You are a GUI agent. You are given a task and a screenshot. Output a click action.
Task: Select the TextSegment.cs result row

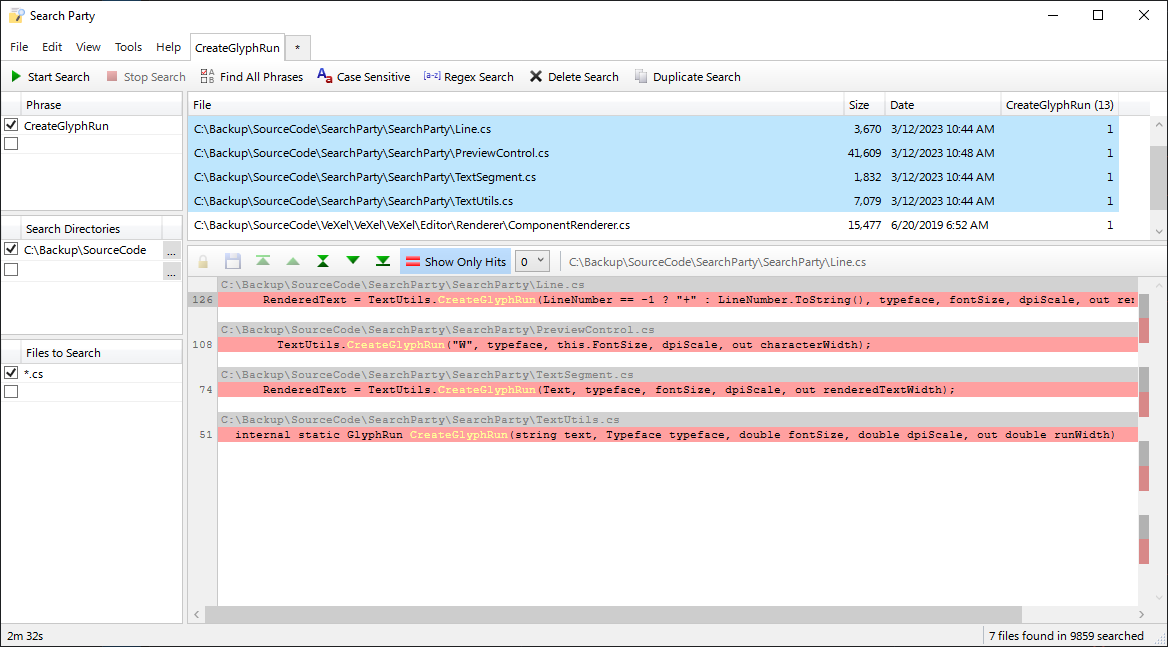click(653, 176)
